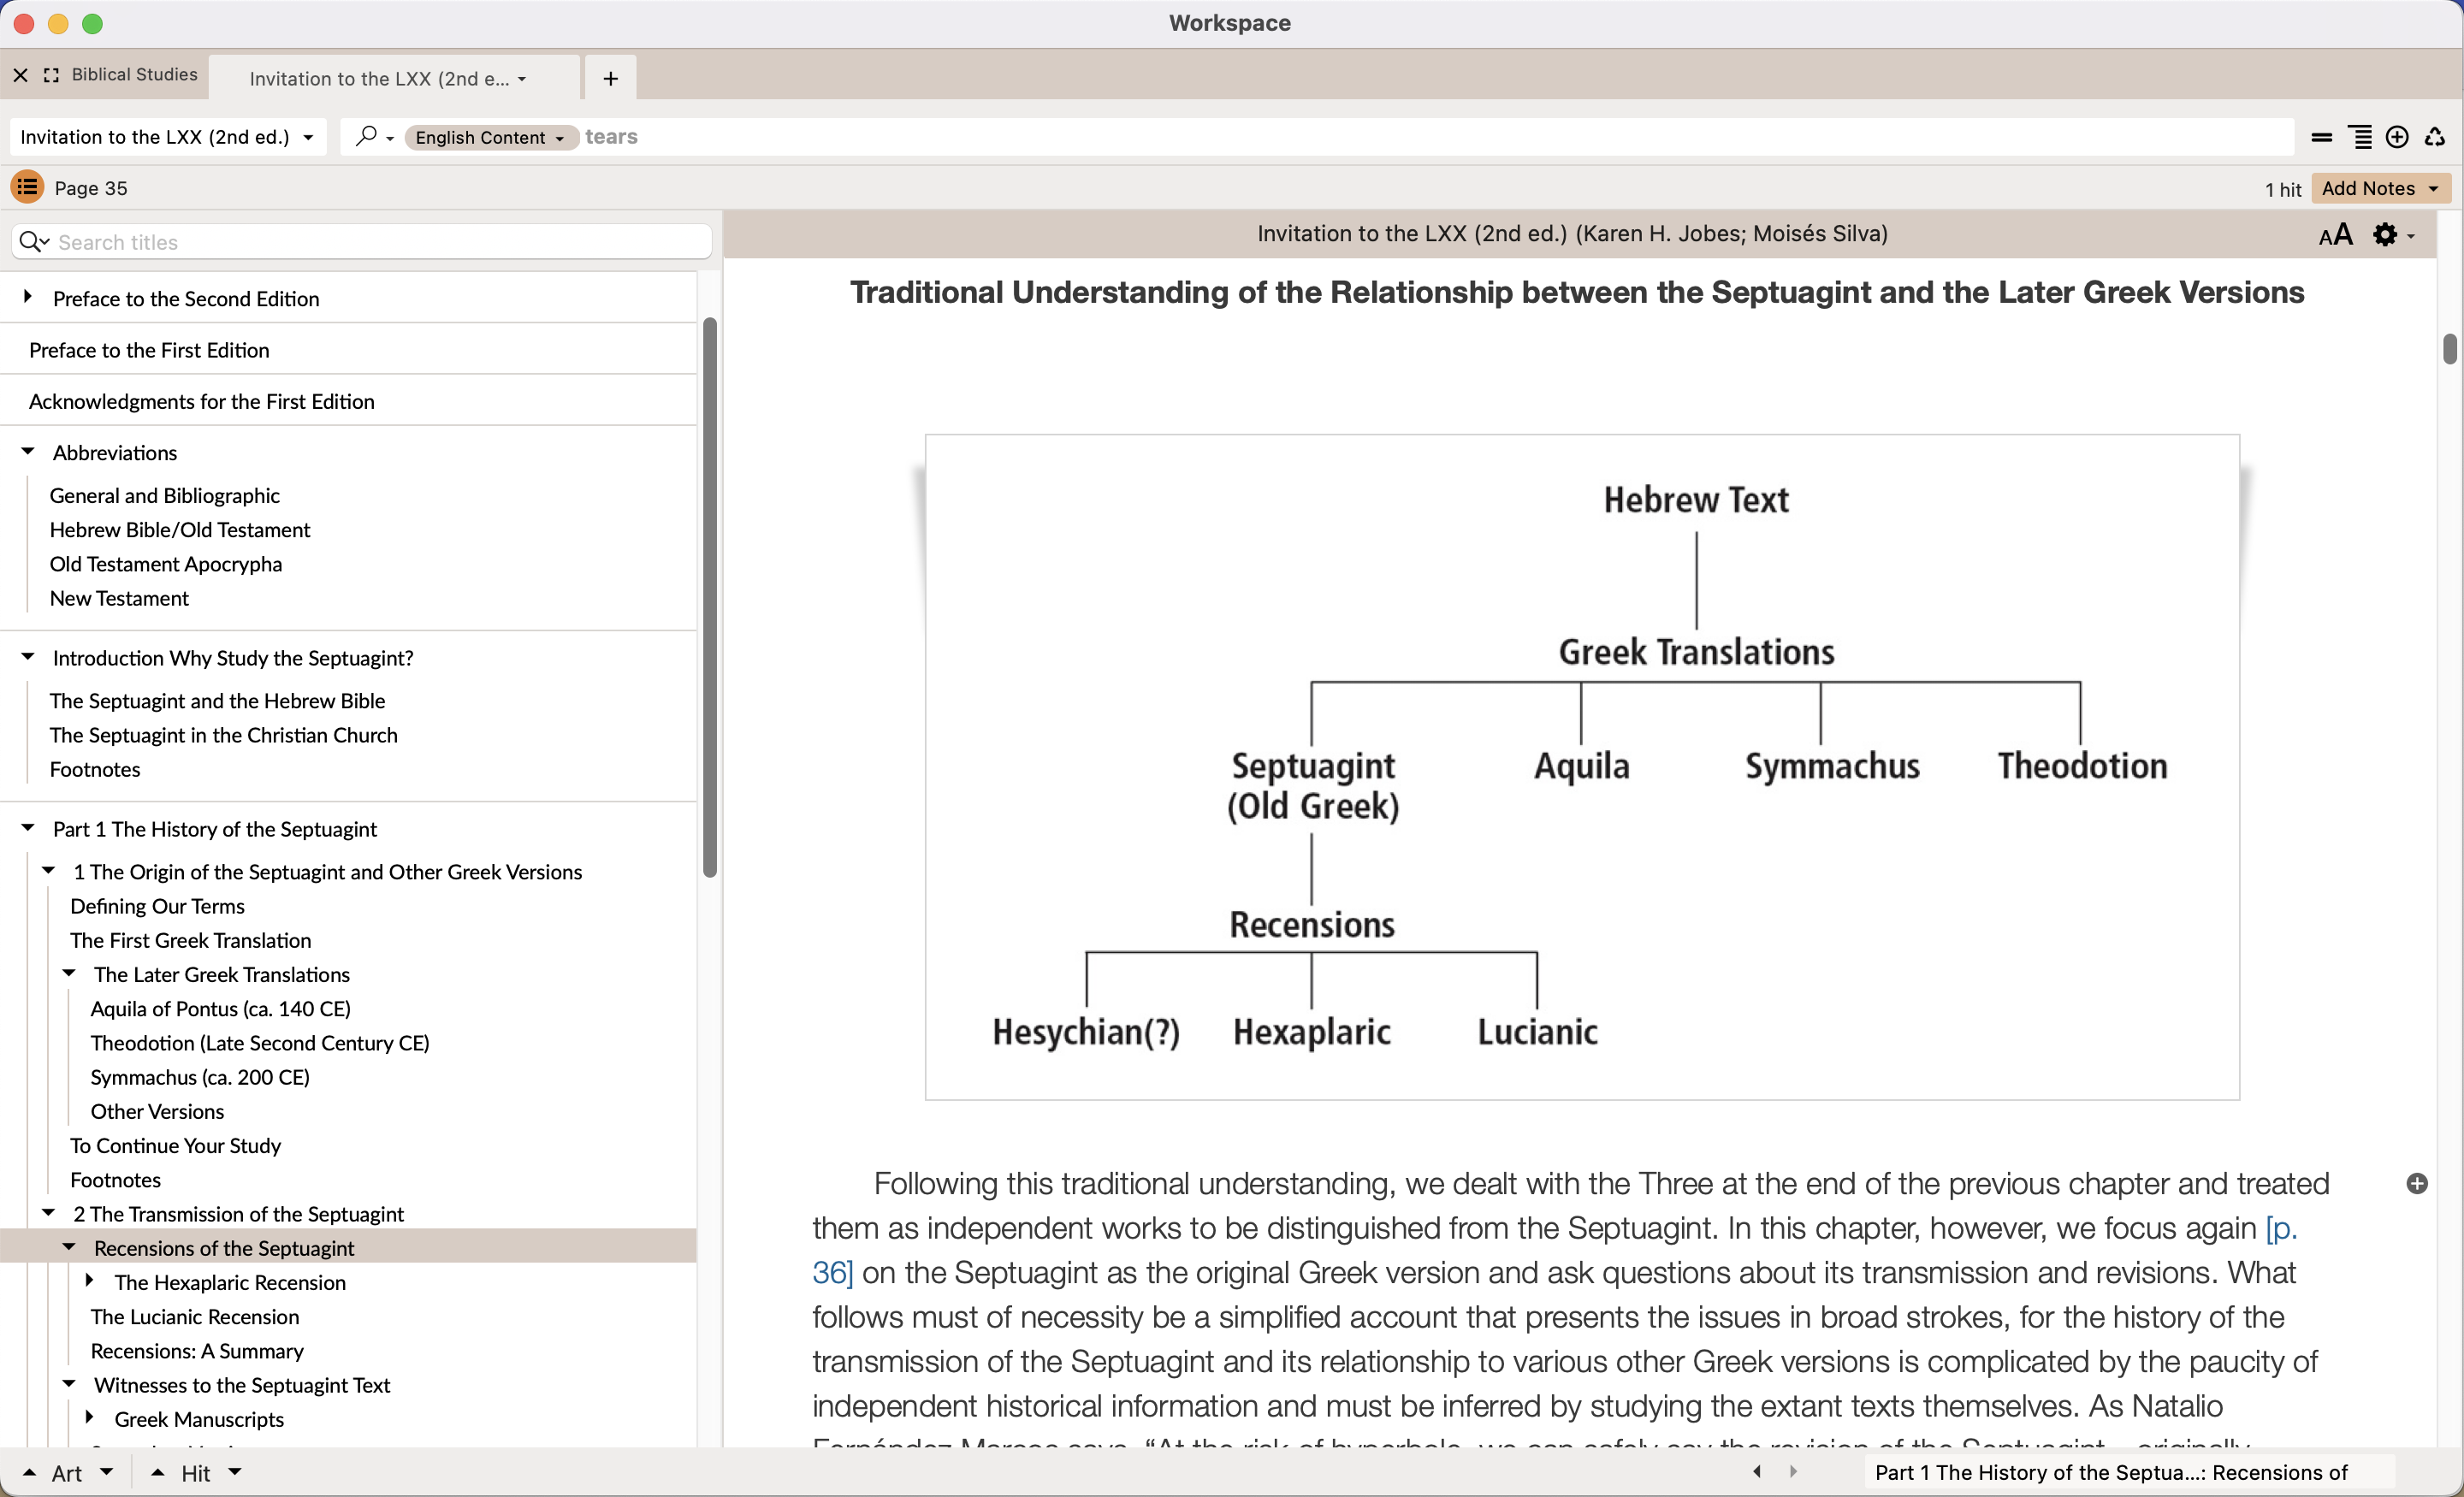Switch to Invitation to the LXX tab
The height and width of the screenshot is (1497, 2464).
click(385, 78)
